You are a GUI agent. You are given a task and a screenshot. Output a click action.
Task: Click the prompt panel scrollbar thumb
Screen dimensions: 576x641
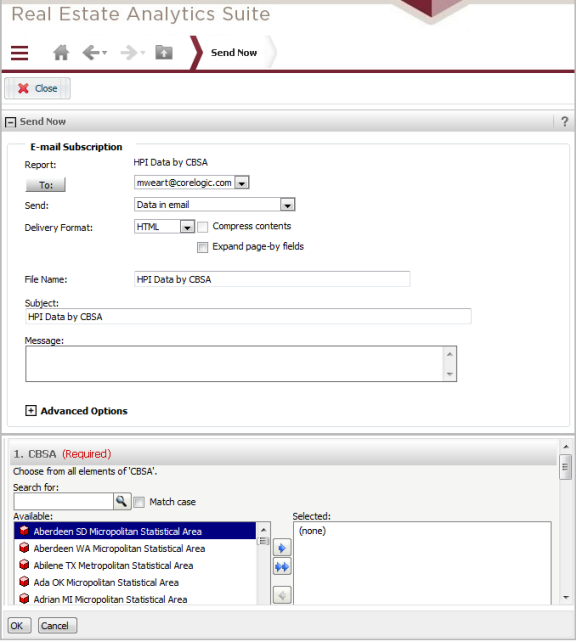pos(565,467)
